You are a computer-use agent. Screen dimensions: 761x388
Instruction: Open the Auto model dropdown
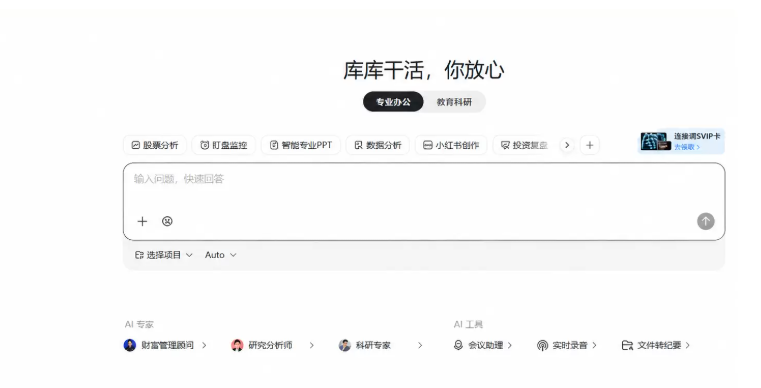(221, 255)
